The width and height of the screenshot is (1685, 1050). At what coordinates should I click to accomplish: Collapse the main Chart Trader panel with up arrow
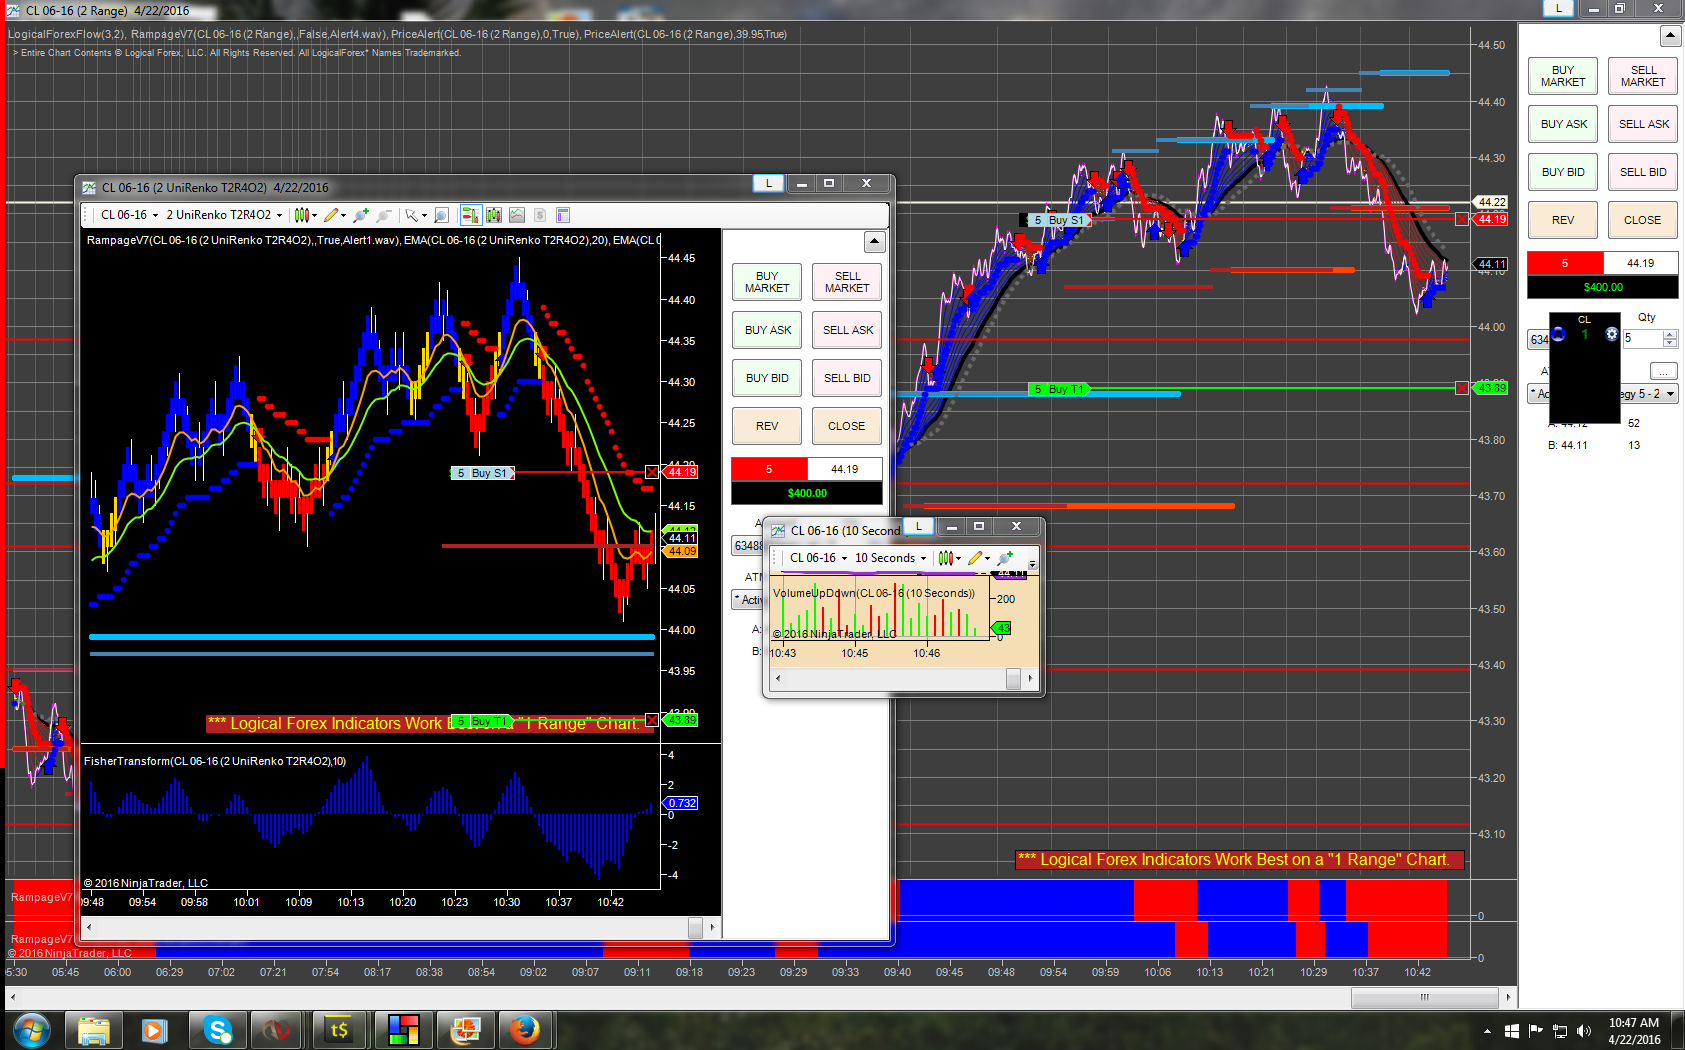click(1671, 36)
